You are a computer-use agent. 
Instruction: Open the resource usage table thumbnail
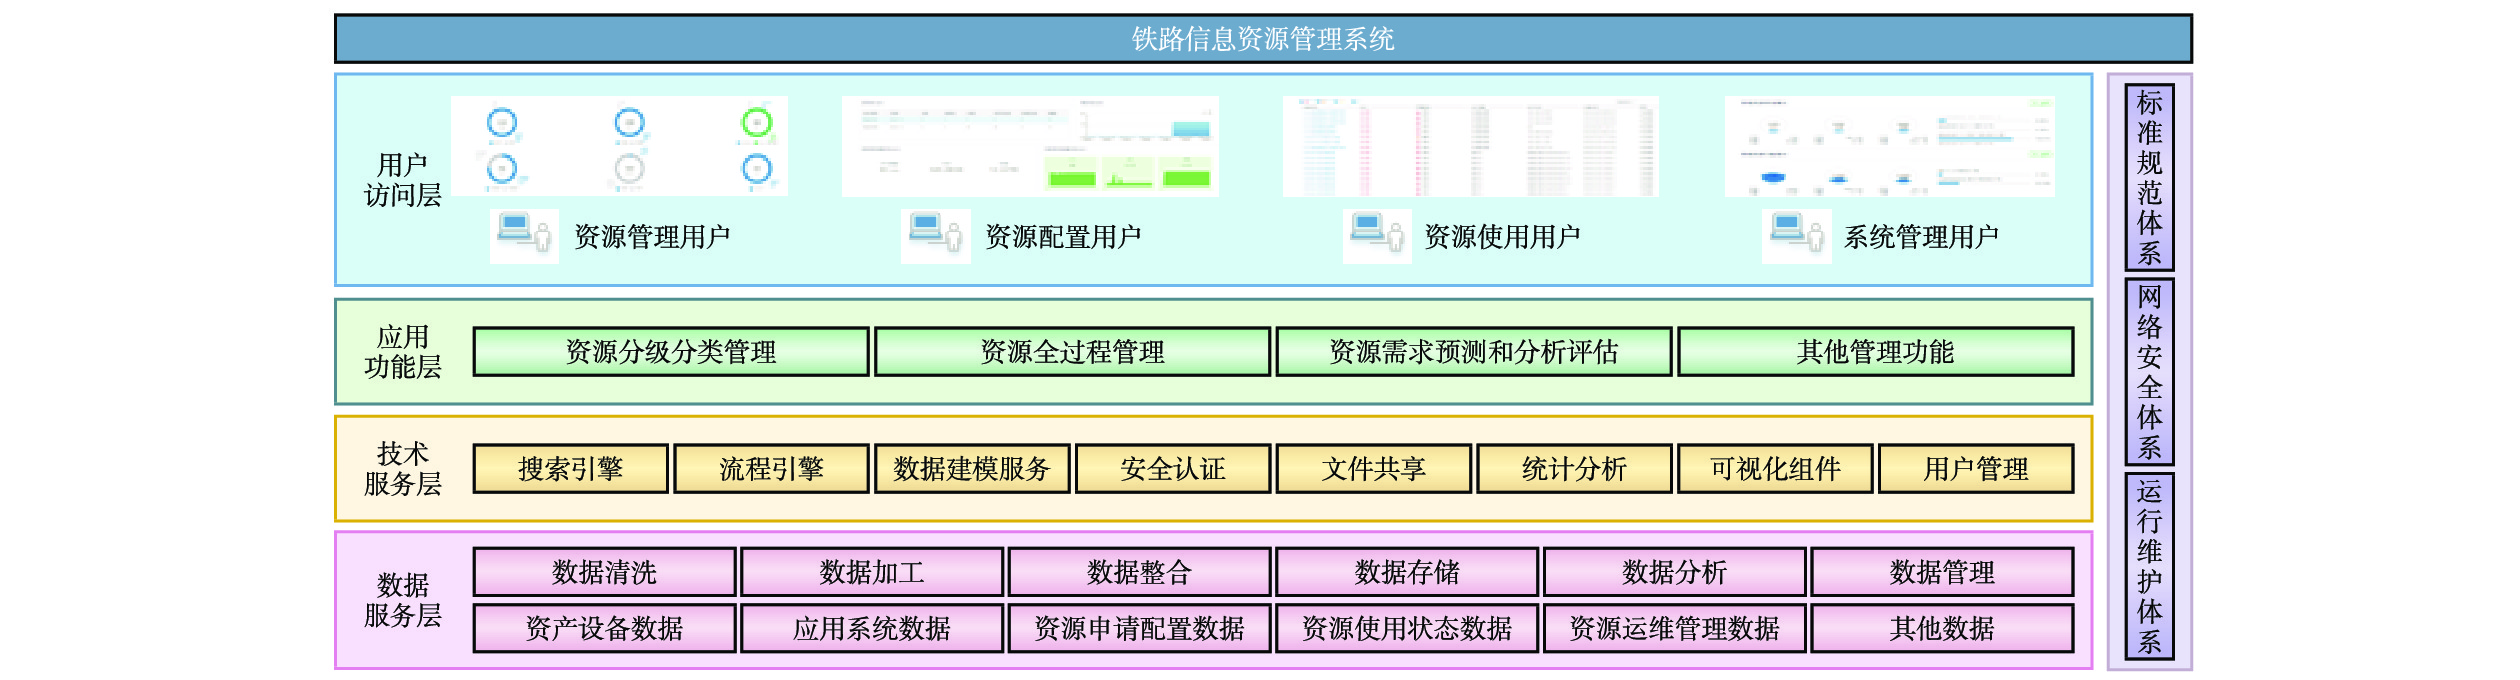[1470, 146]
